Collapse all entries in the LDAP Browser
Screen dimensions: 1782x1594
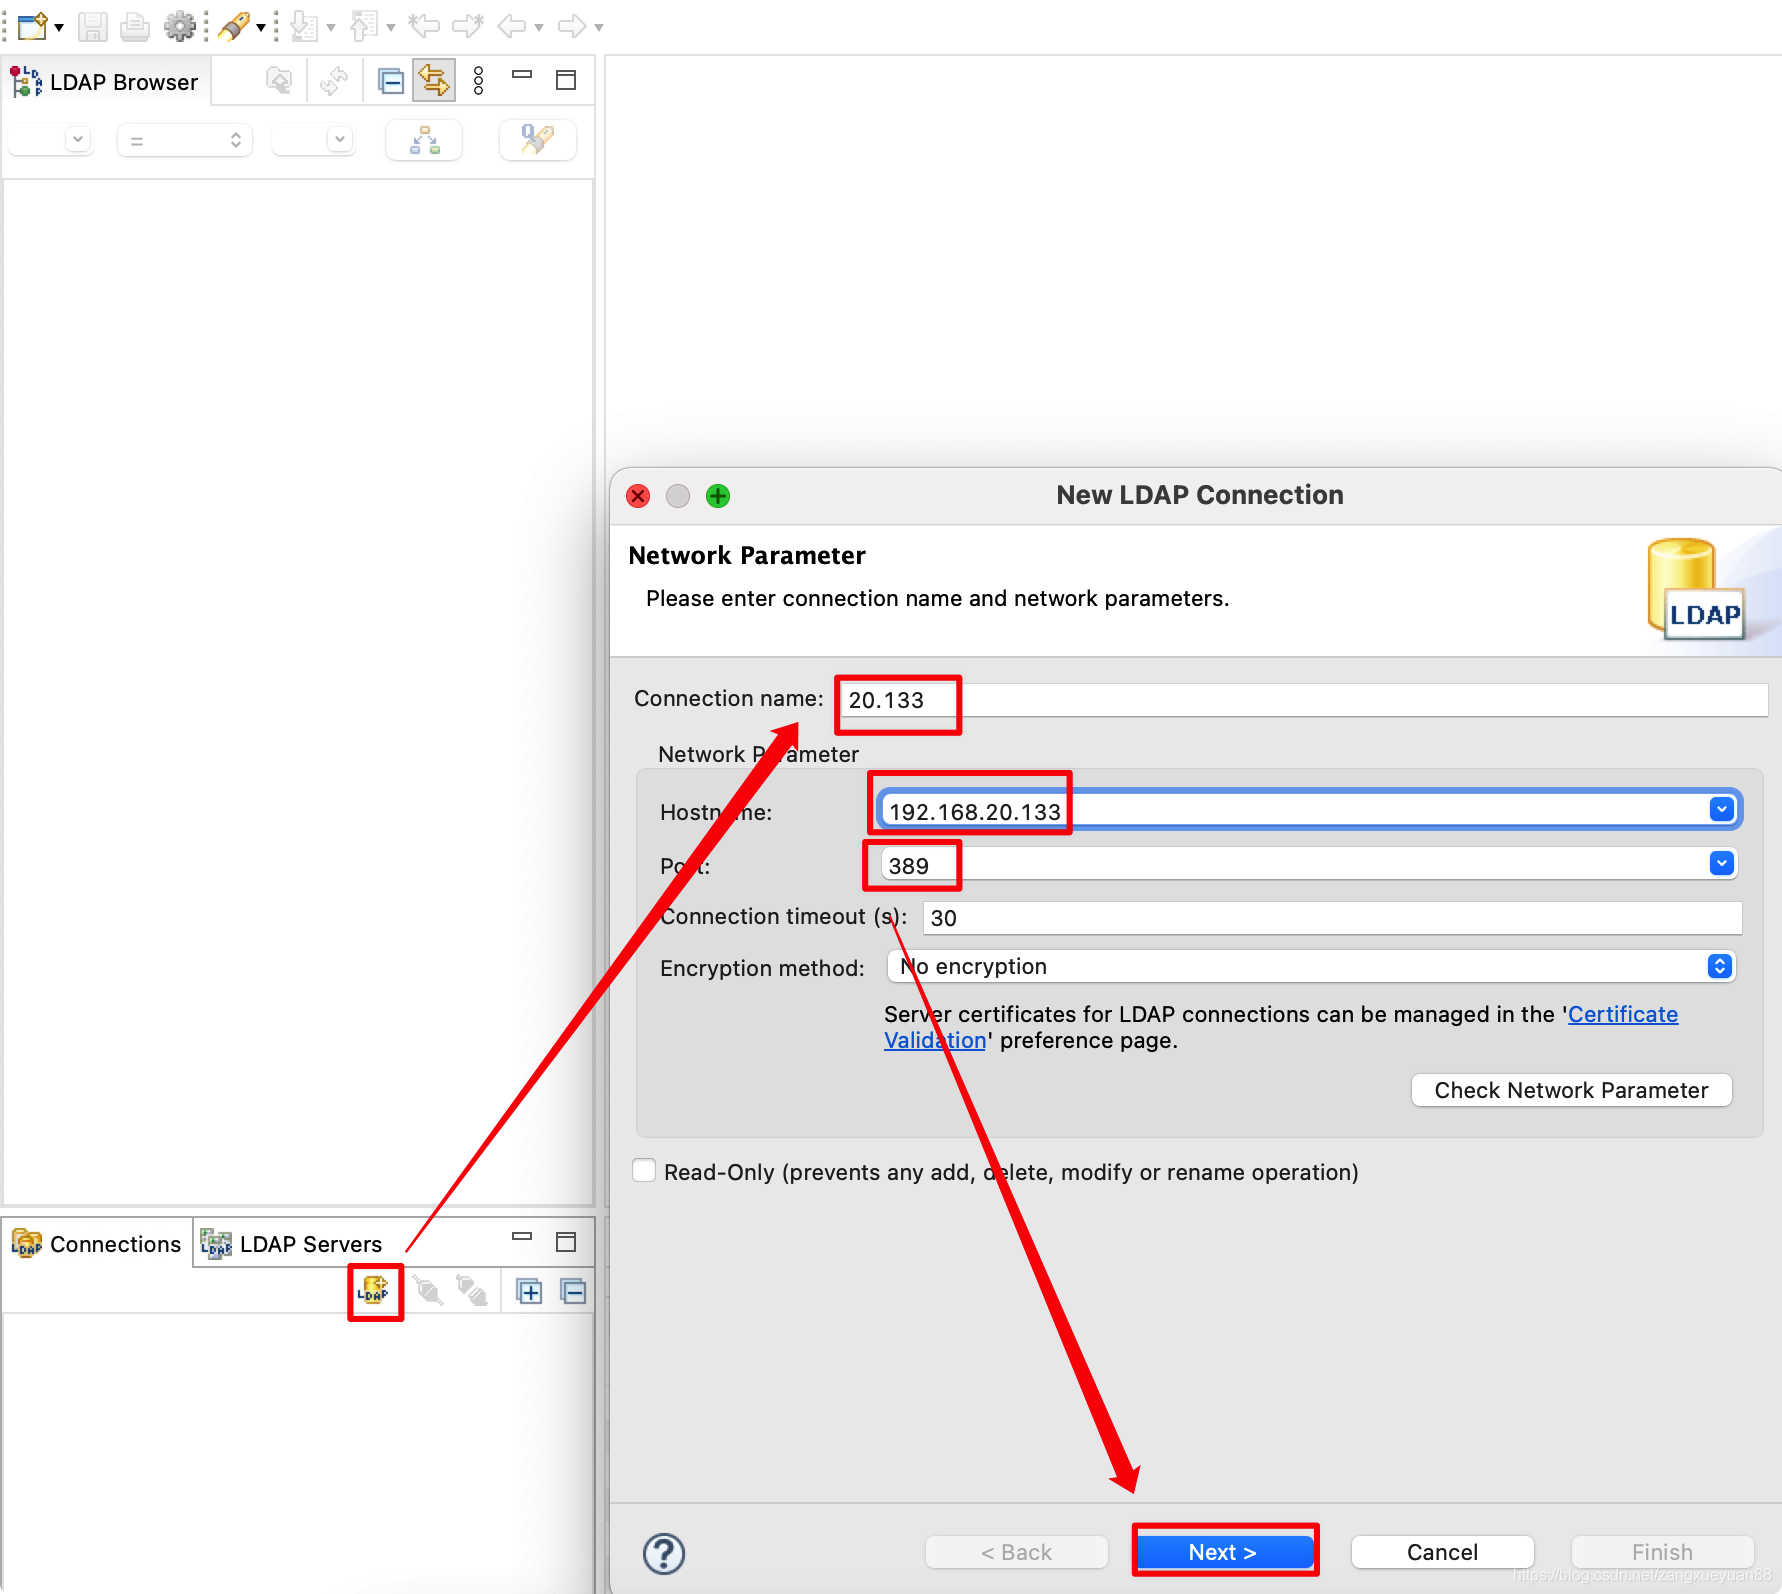390,80
